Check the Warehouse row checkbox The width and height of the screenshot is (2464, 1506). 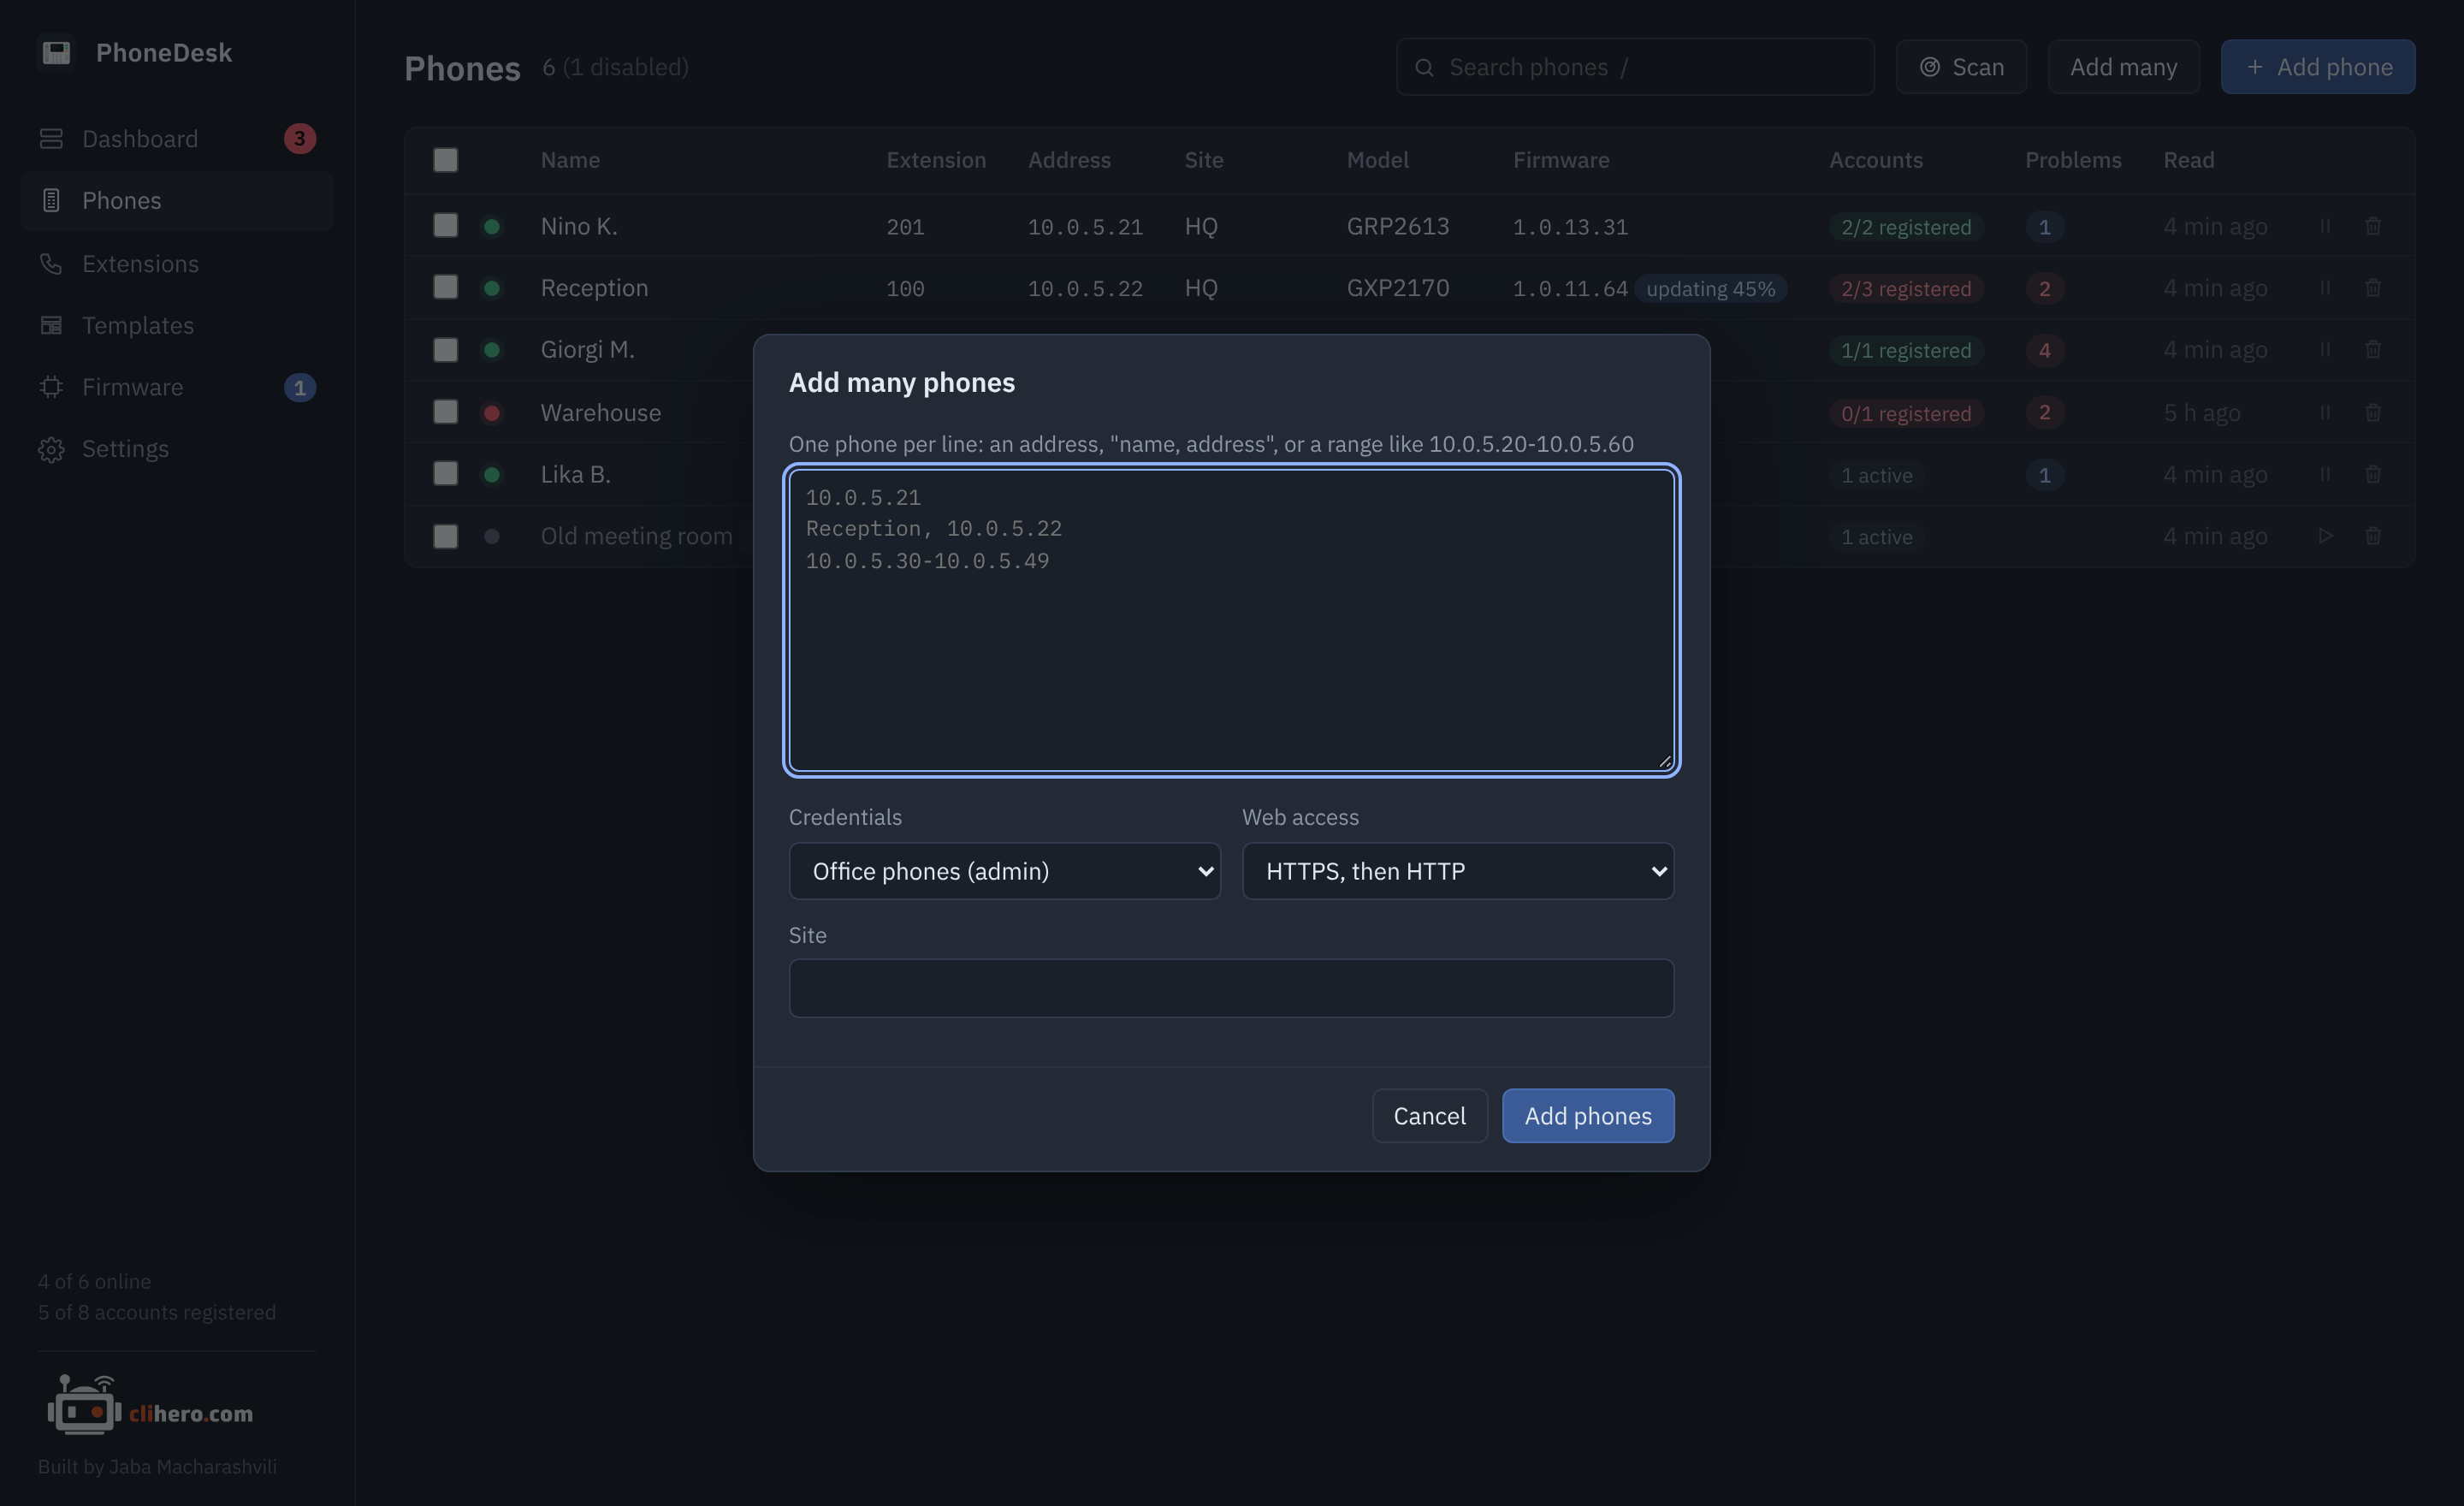[x=445, y=412]
